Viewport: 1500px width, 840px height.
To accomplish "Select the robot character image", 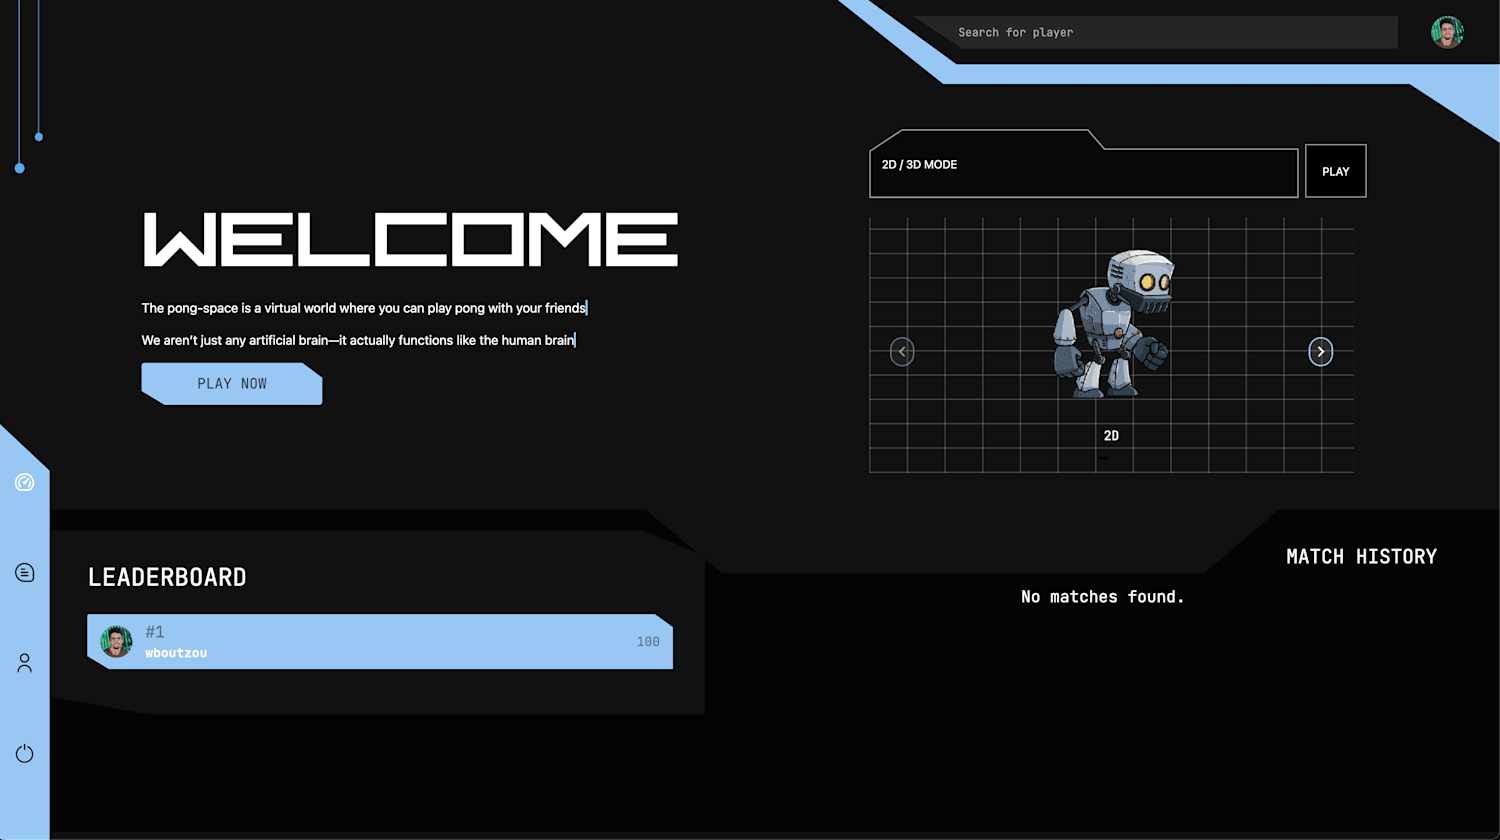I will [1112, 323].
